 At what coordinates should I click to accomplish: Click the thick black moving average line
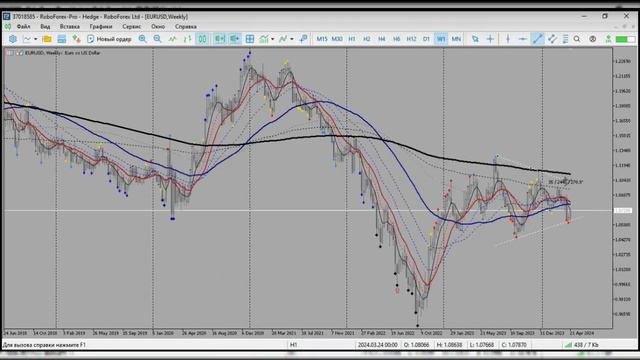tap(286, 138)
